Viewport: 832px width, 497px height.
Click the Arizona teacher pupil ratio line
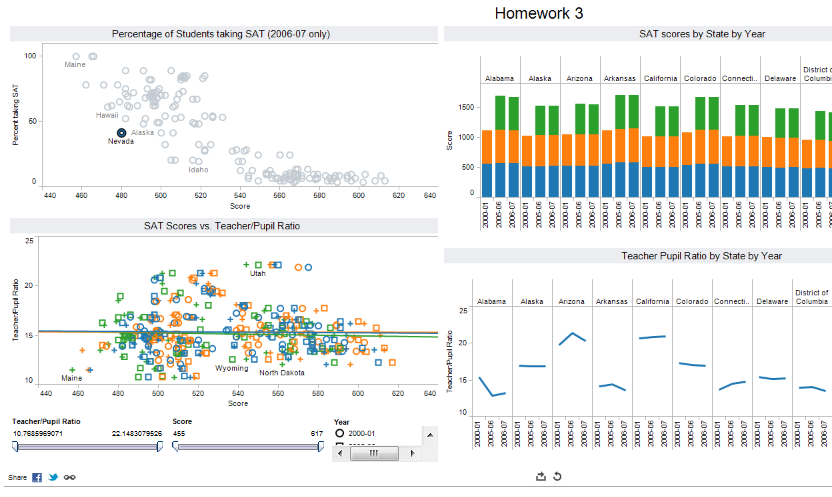pos(572,338)
